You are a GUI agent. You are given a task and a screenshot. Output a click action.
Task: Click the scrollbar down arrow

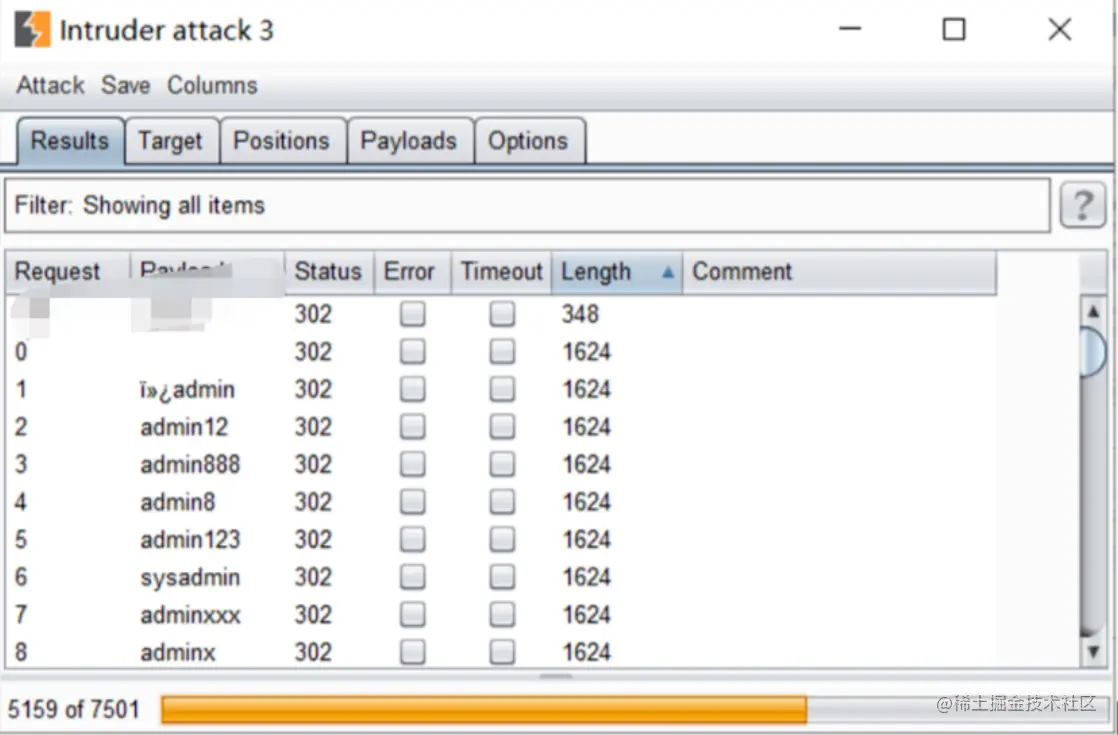click(1092, 651)
